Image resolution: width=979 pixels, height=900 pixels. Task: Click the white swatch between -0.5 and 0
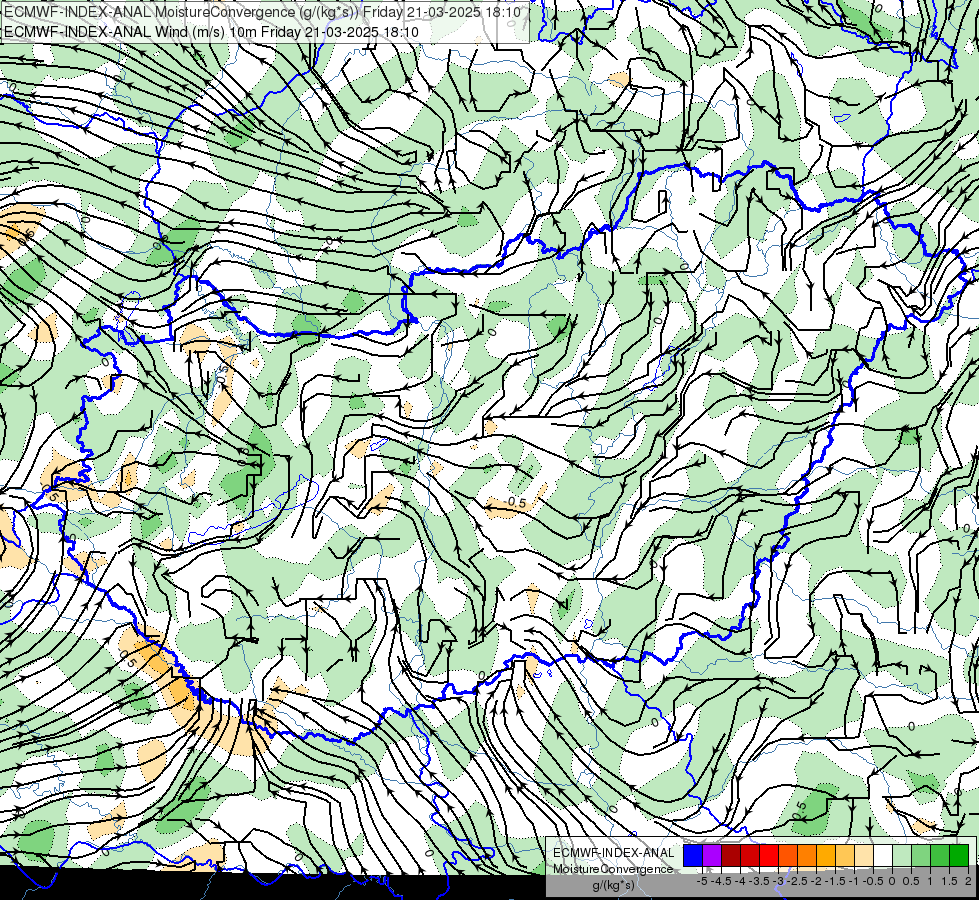882,856
